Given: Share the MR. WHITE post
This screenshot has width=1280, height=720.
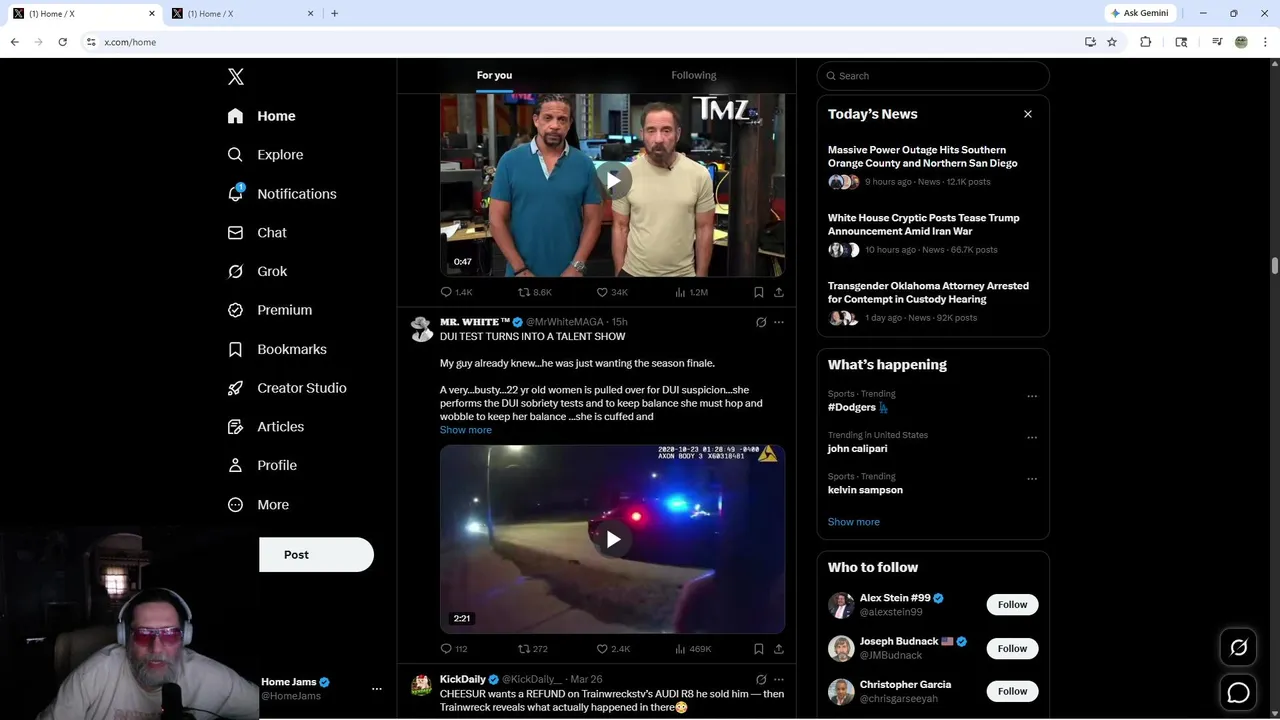Looking at the screenshot, I should pos(779,649).
